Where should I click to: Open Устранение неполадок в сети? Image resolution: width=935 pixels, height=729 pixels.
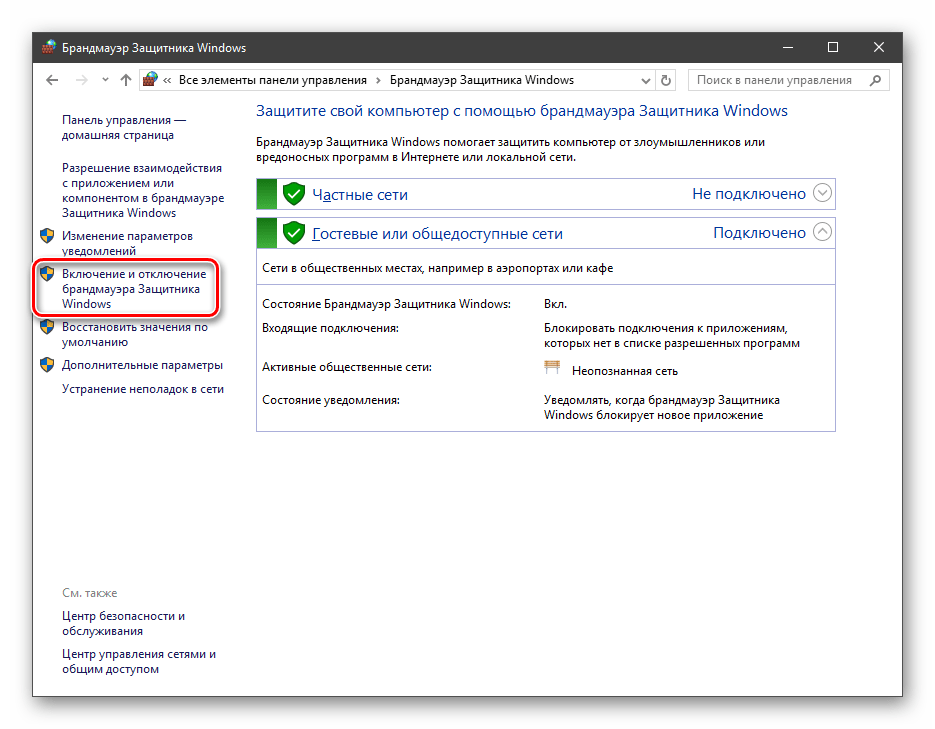point(142,389)
